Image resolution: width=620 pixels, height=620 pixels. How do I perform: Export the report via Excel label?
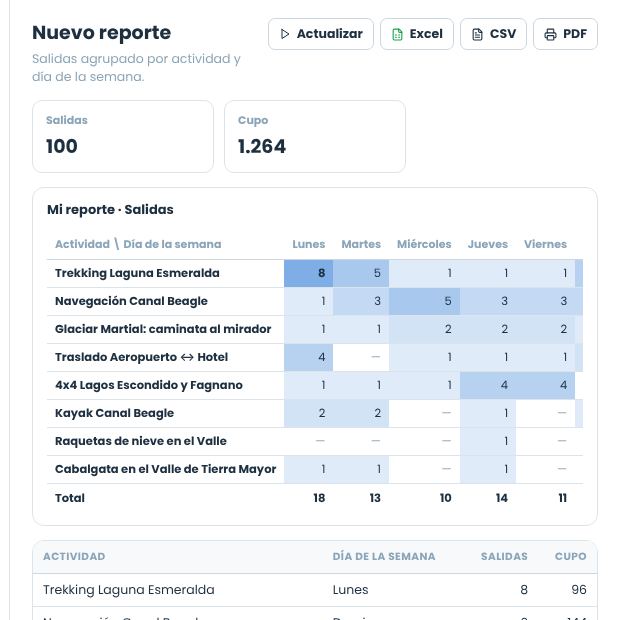coord(426,34)
